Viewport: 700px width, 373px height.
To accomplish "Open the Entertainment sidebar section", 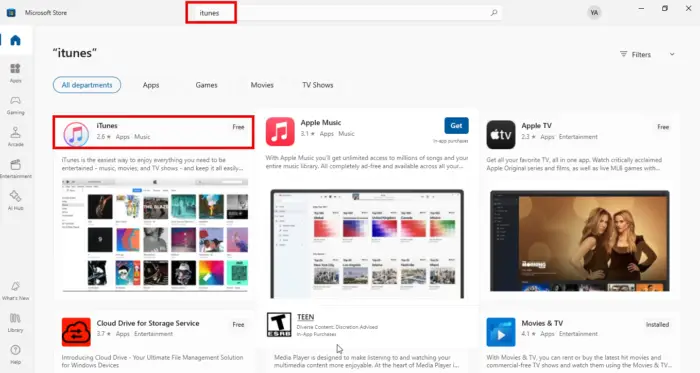I will (x=15, y=169).
